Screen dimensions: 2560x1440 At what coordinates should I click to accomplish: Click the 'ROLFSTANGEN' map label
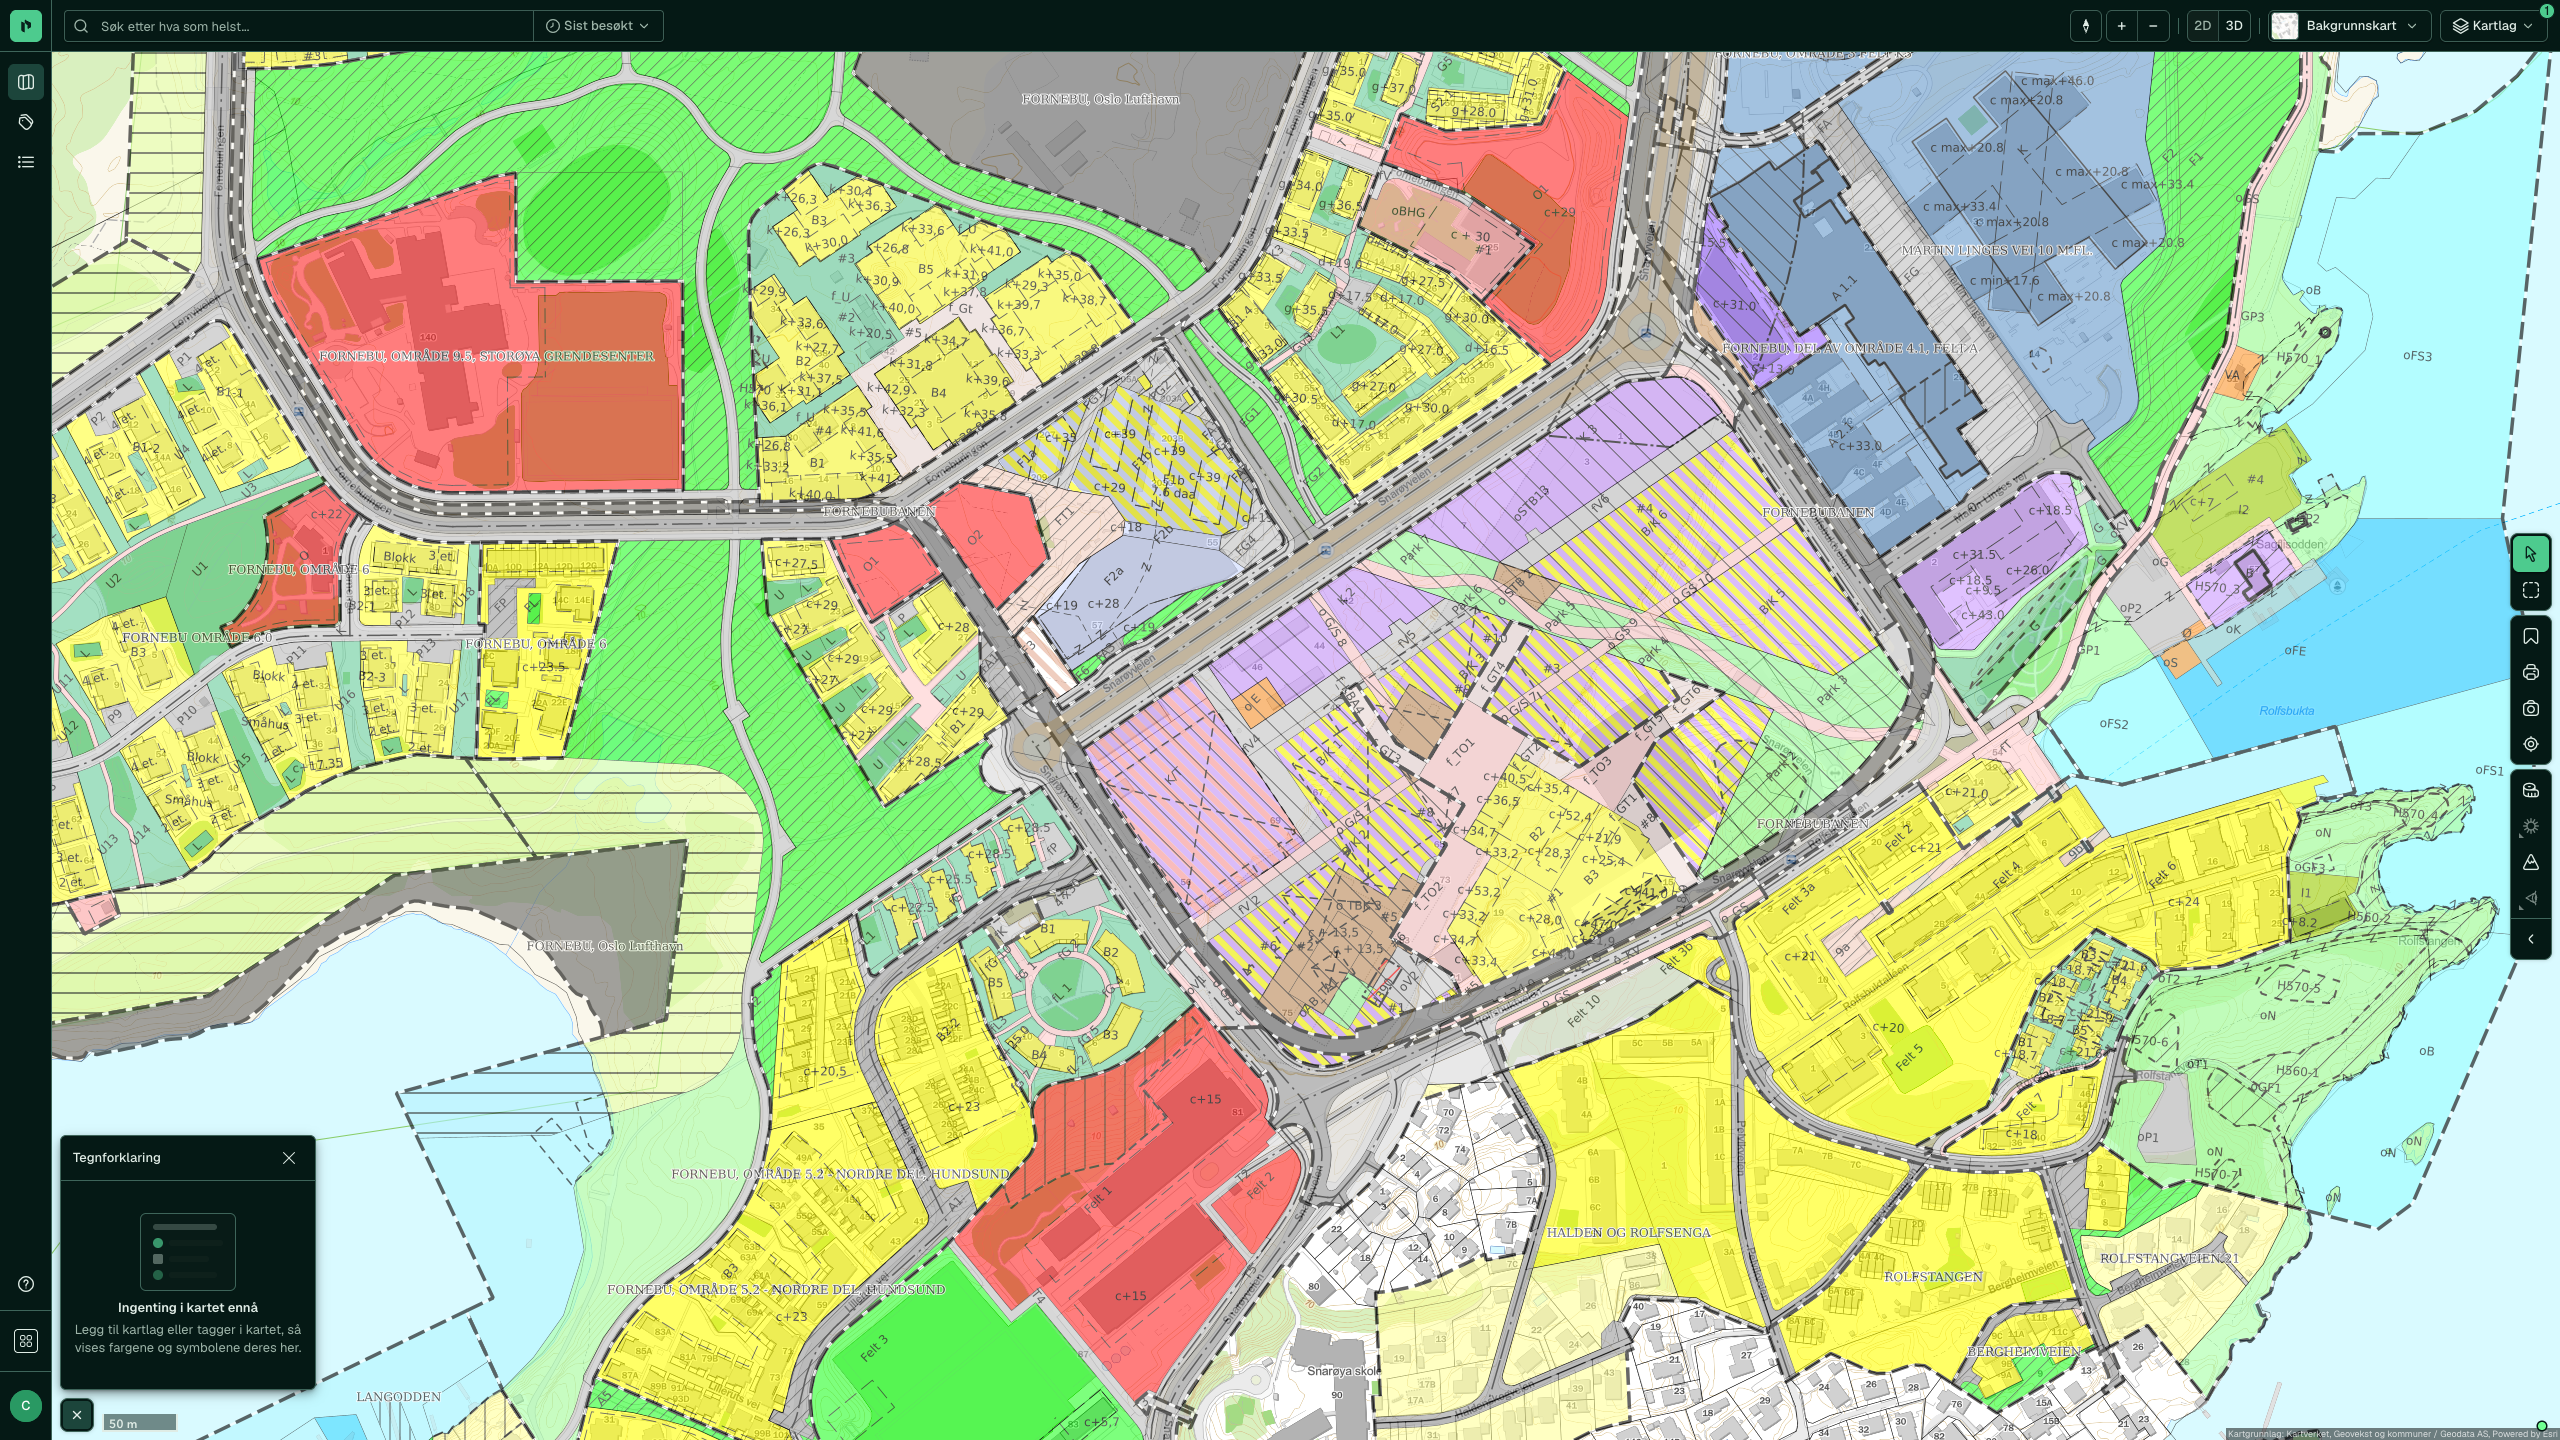point(1933,1277)
